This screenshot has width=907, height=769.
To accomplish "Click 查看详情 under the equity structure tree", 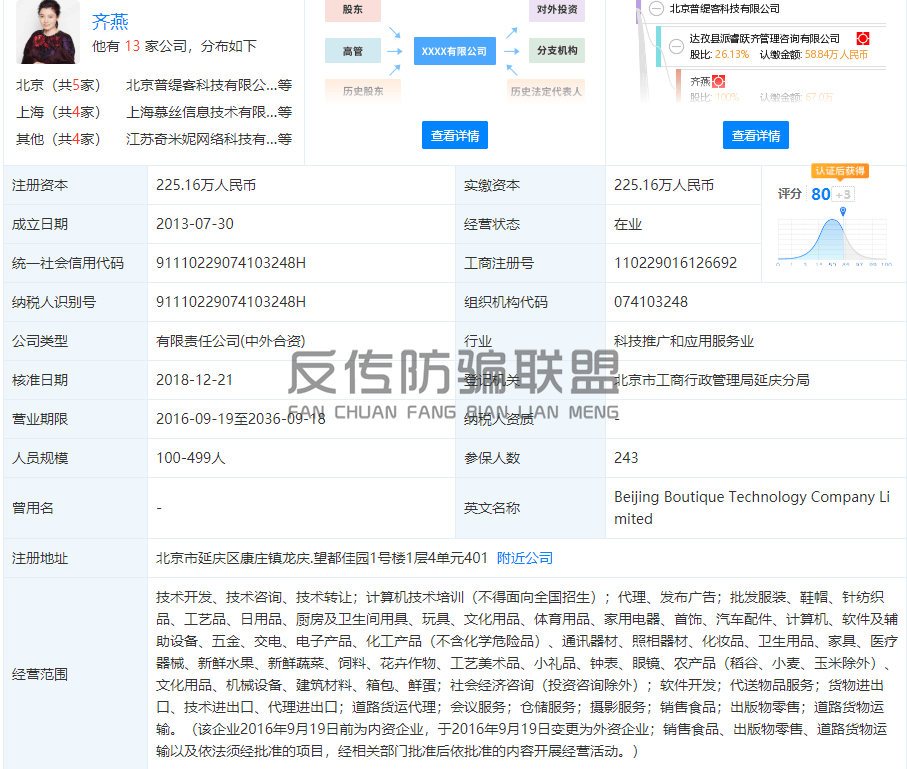I will [755, 135].
